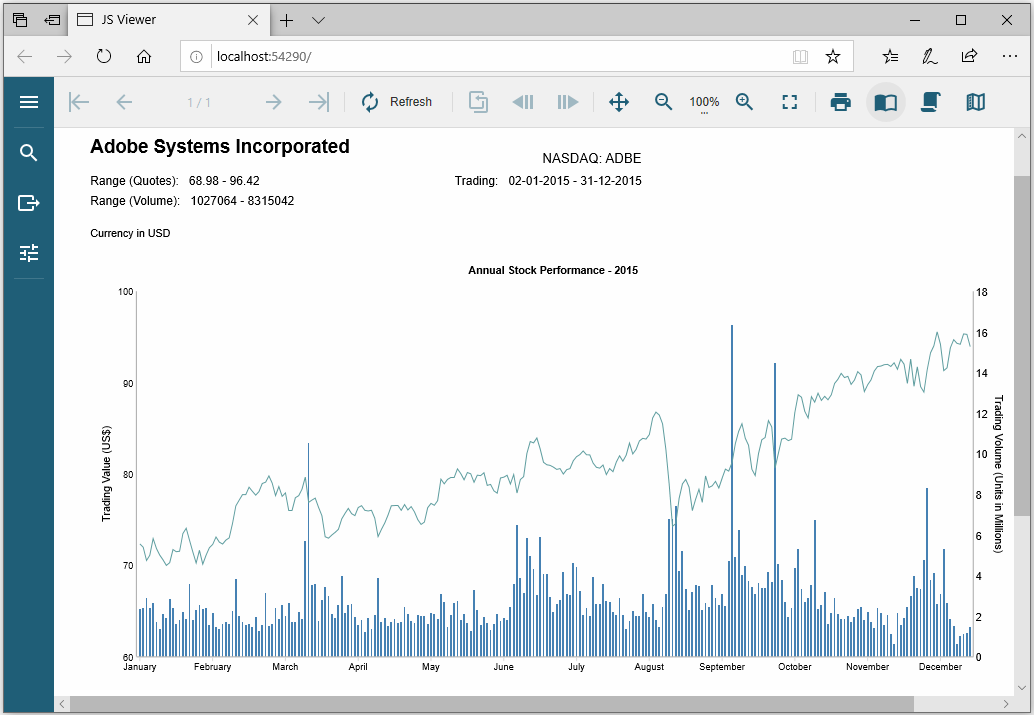Open the browser tab actions chevron
The width and height of the screenshot is (1034, 715).
point(318,20)
